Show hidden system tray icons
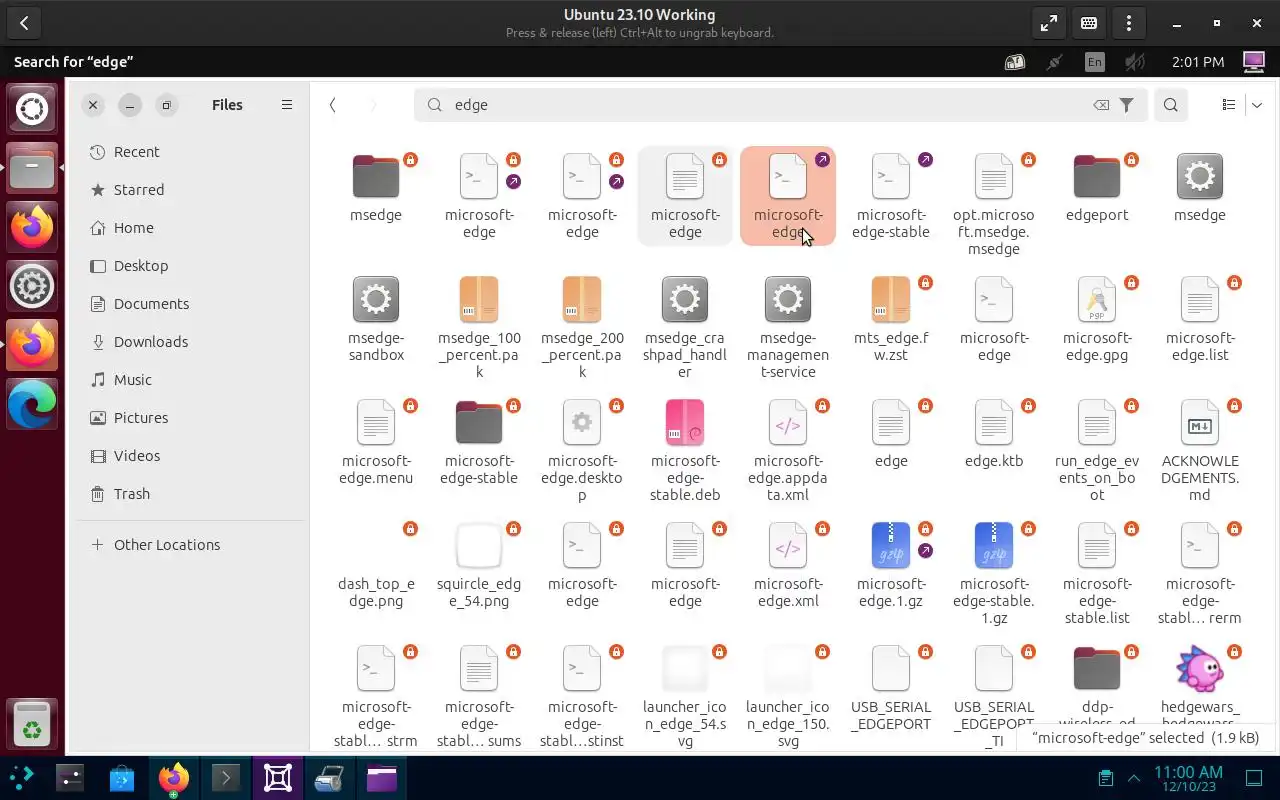Screen dimensions: 1280x800 [1134, 778]
